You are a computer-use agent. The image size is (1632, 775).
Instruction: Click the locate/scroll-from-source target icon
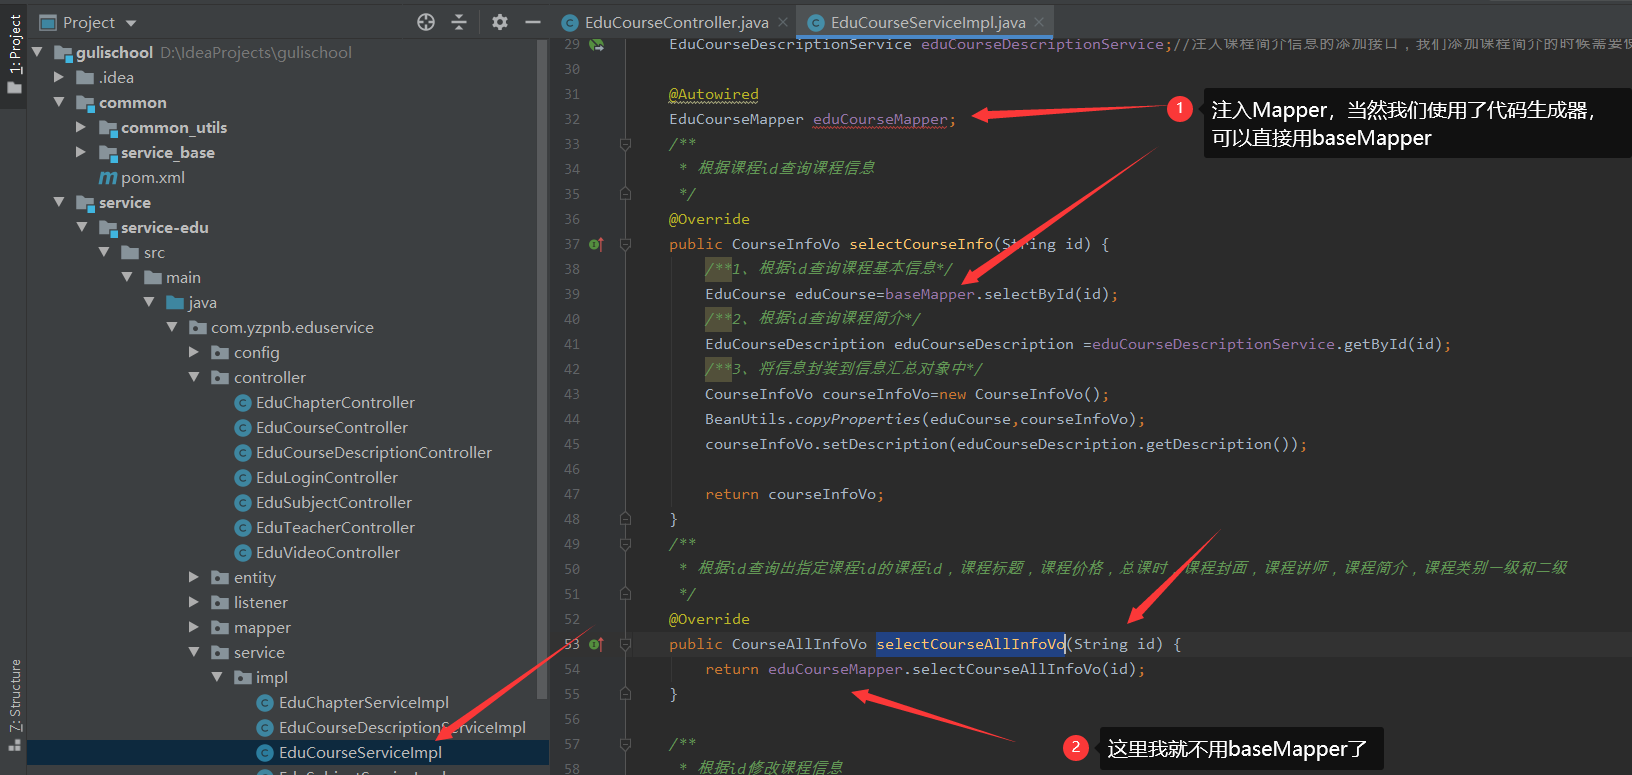(x=426, y=22)
